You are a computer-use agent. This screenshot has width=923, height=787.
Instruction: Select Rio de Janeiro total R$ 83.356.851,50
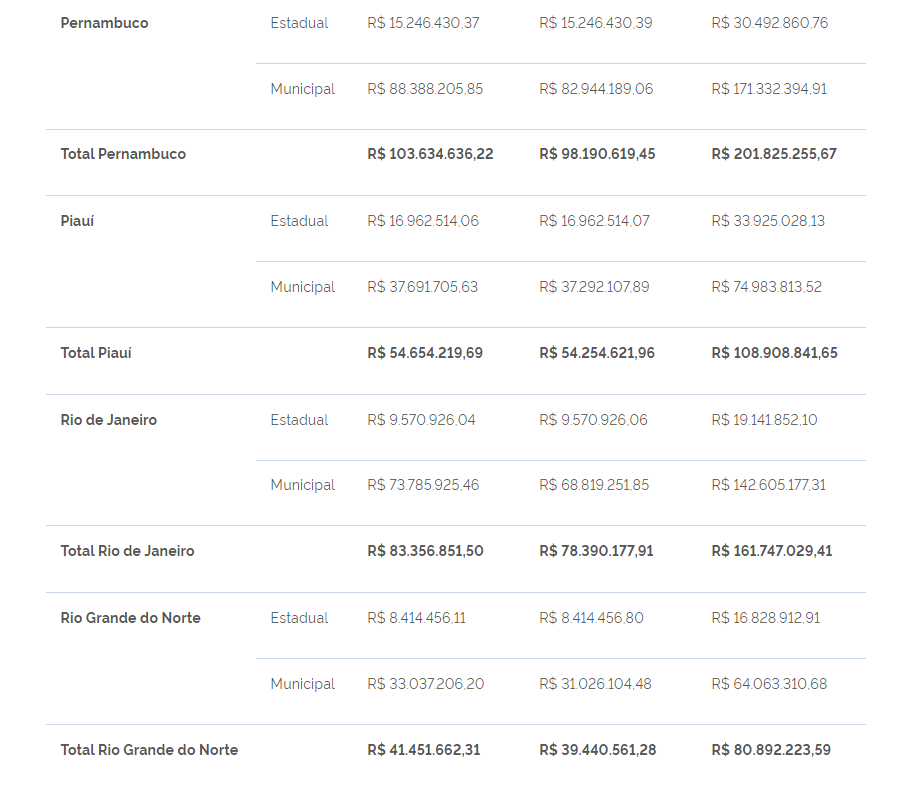(426, 551)
